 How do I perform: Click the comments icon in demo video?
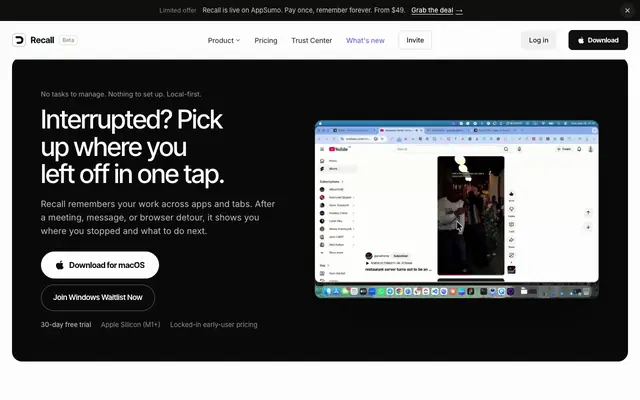pyautogui.click(x=511, y=224)
